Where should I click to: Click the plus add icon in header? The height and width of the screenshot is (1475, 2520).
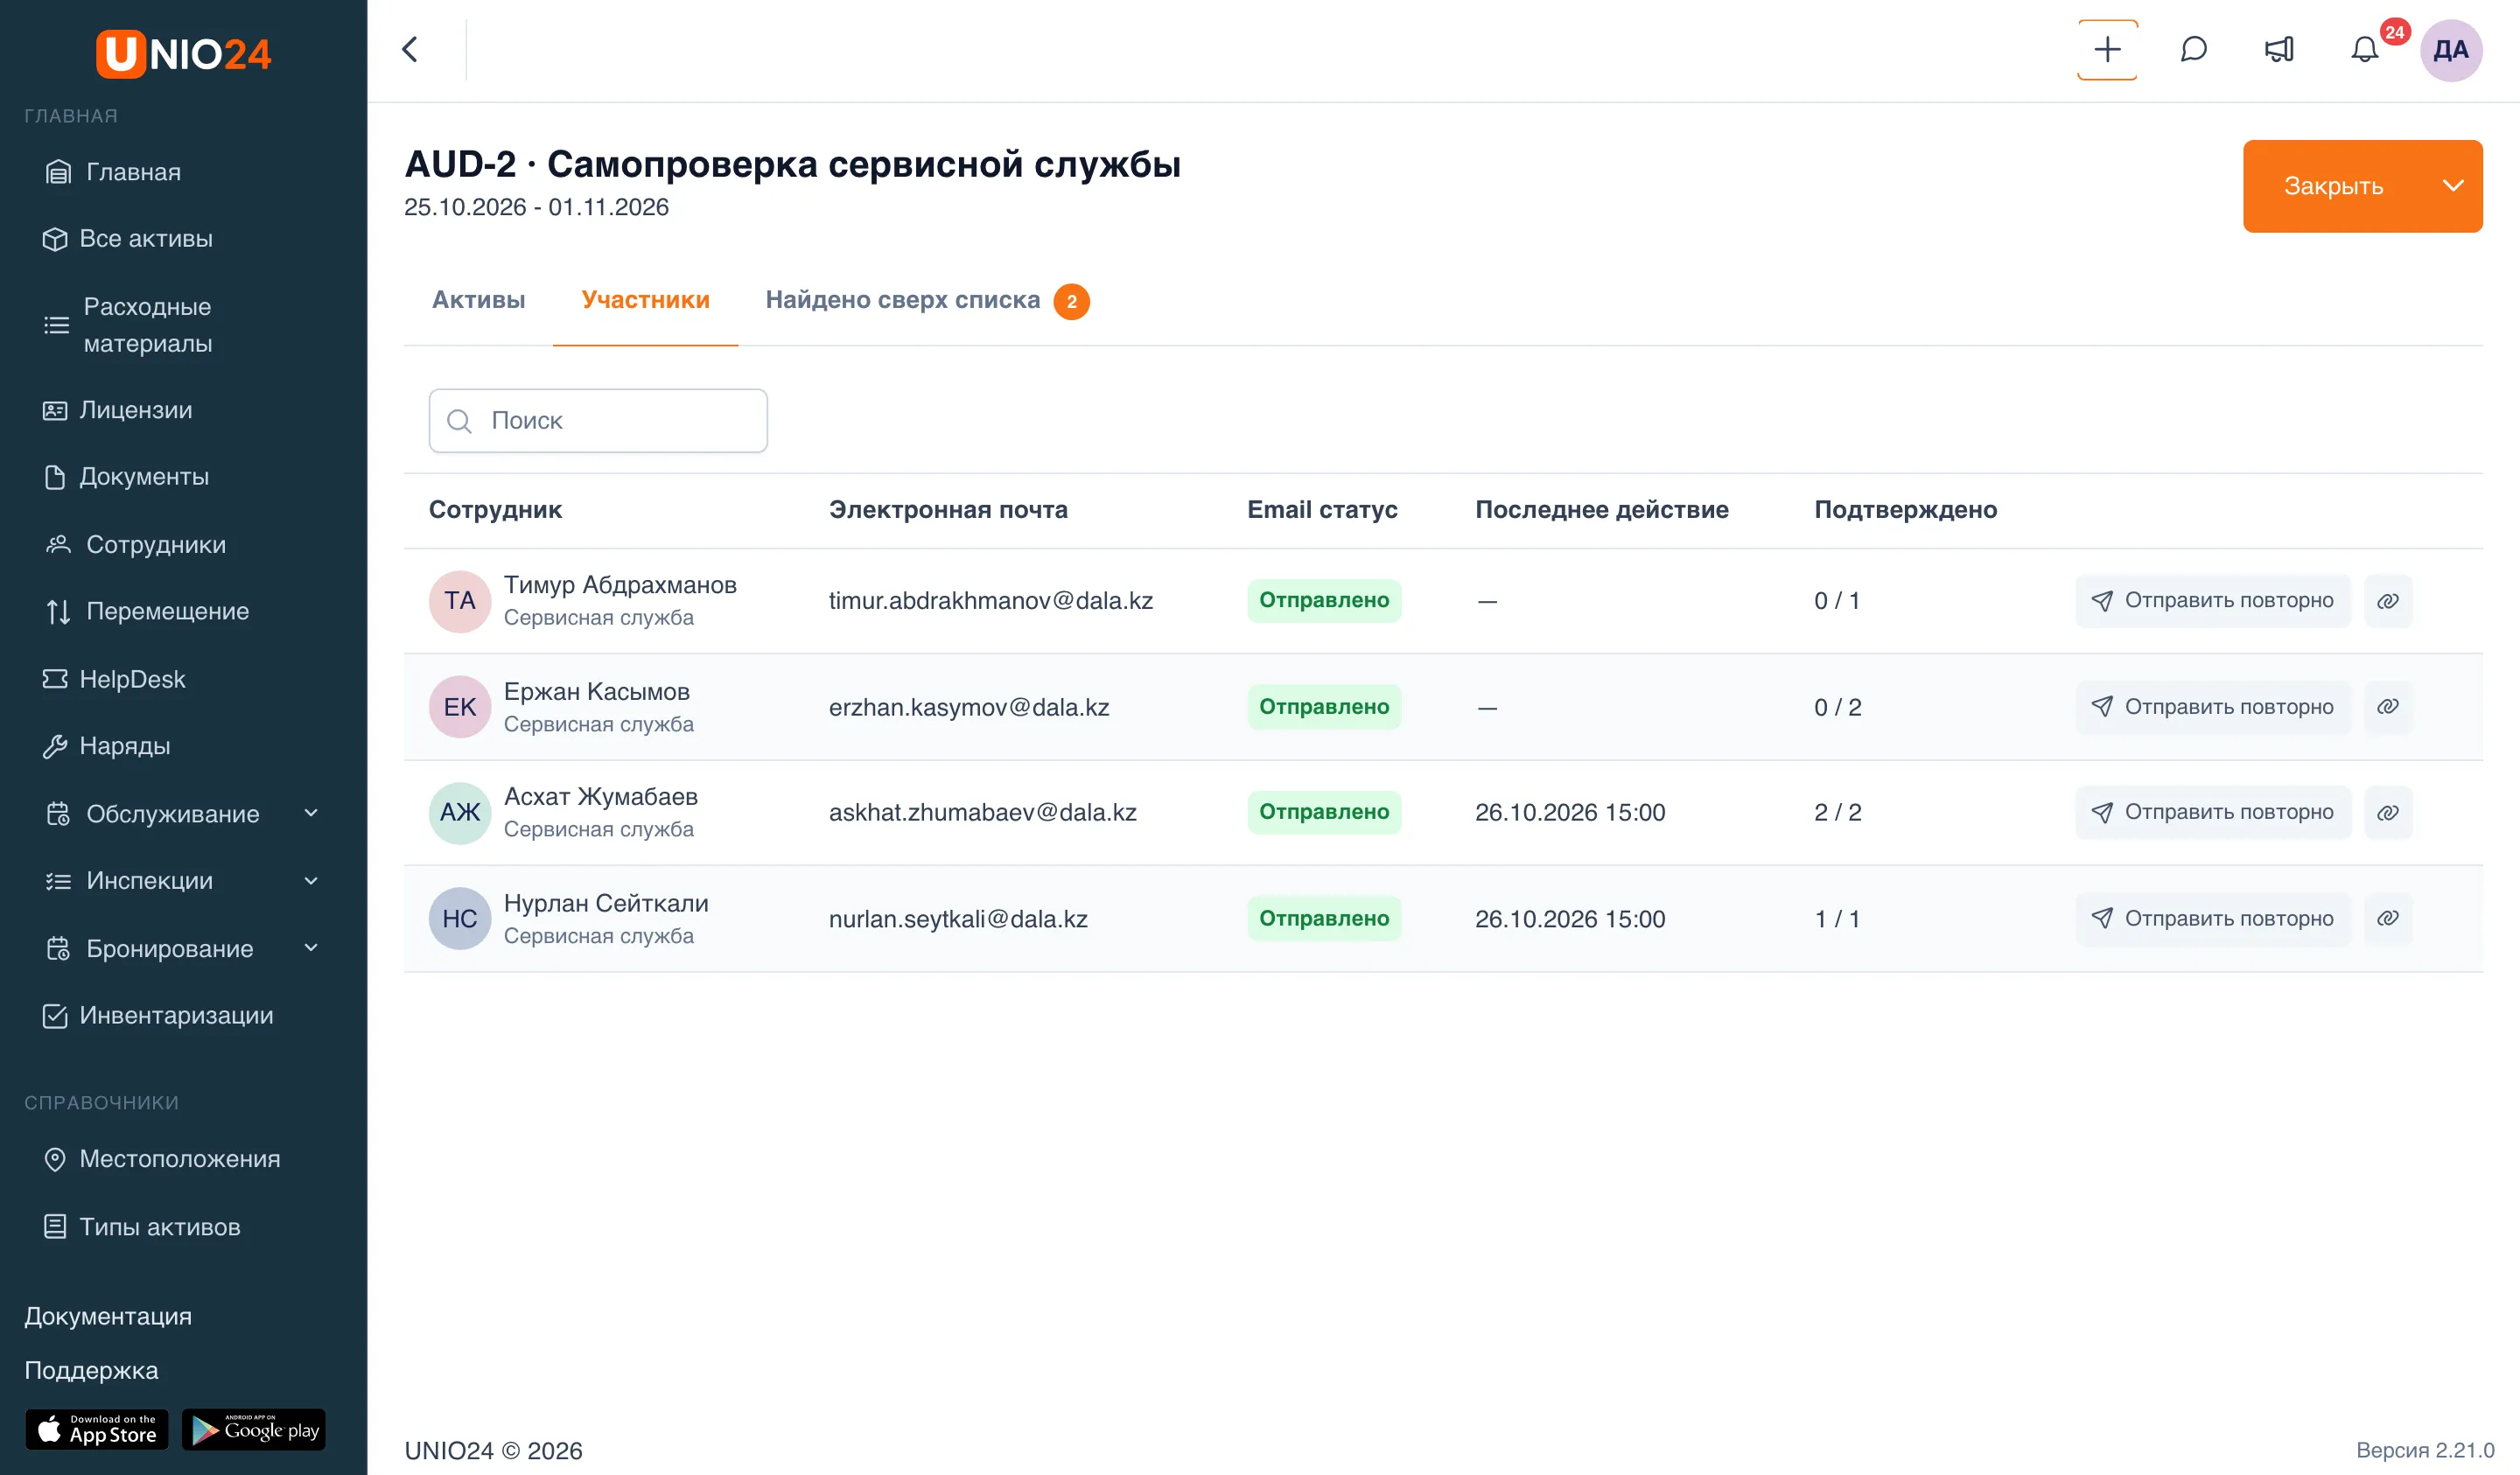coord(2106,49)
